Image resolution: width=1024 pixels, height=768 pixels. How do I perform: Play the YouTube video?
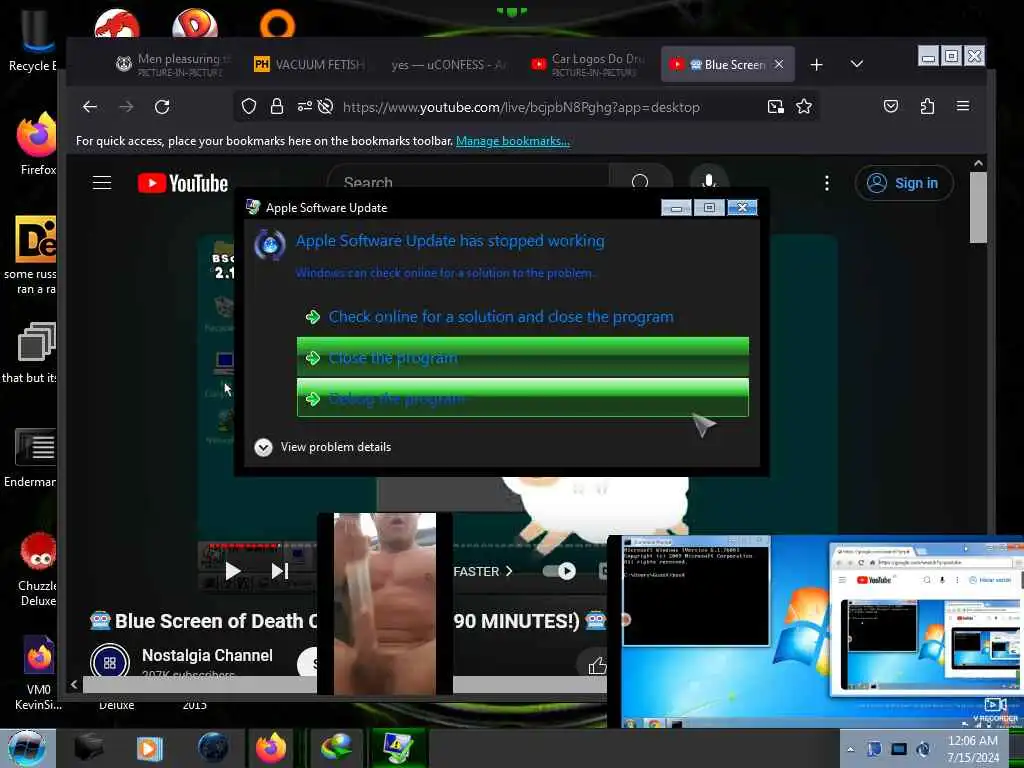click(232, 571)
